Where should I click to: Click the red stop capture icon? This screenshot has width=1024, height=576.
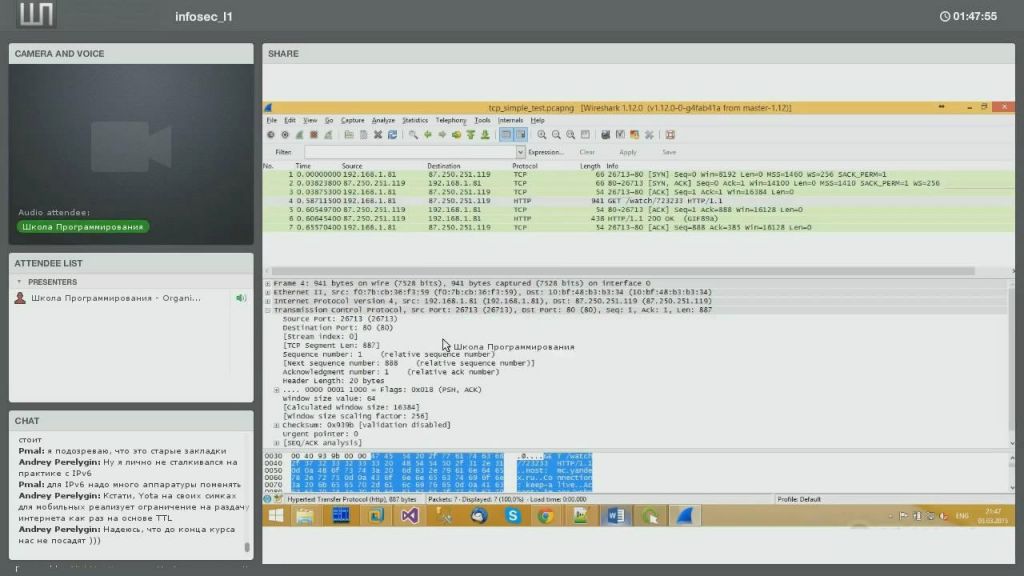[x=313, y=135]
